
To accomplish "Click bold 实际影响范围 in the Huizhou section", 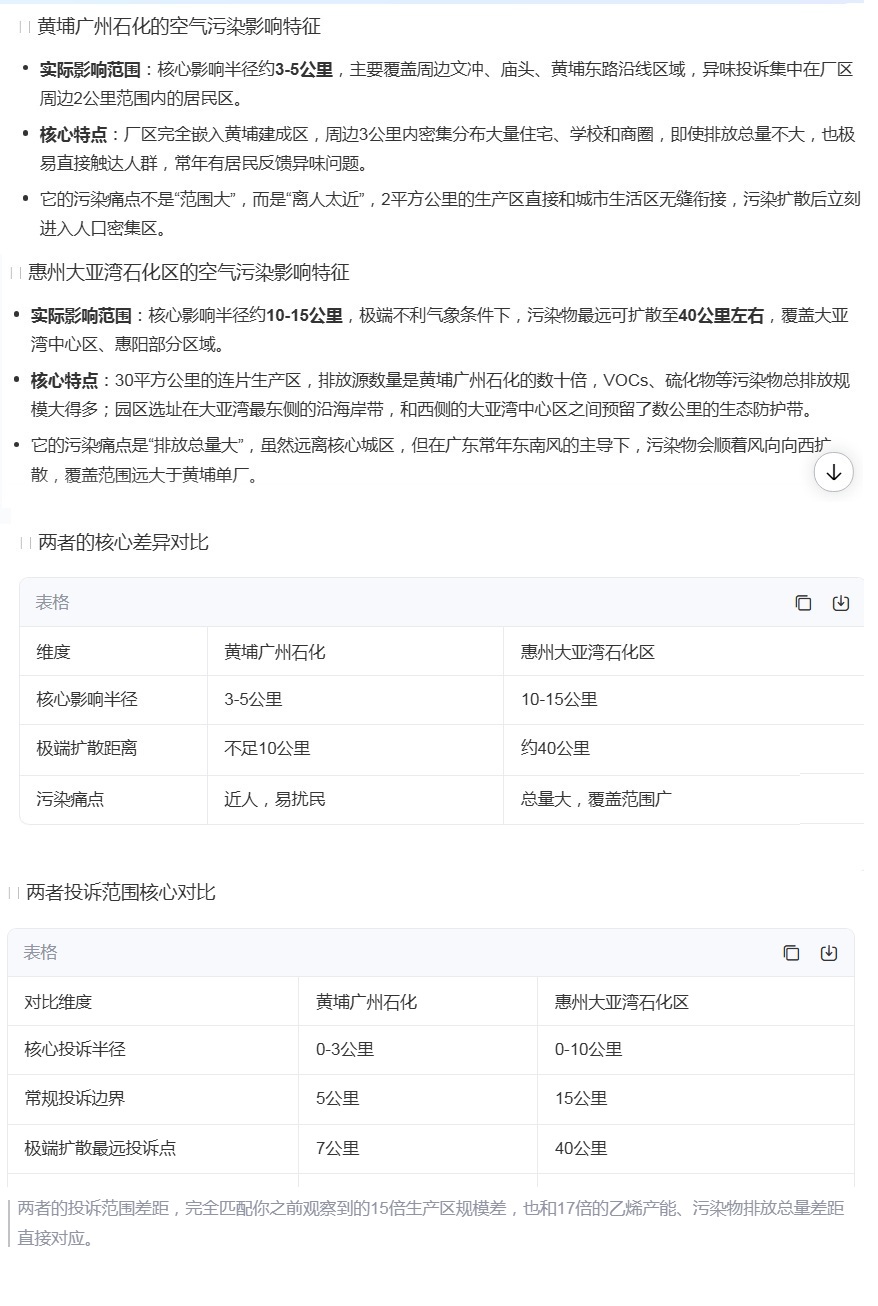I will (81, 316).
